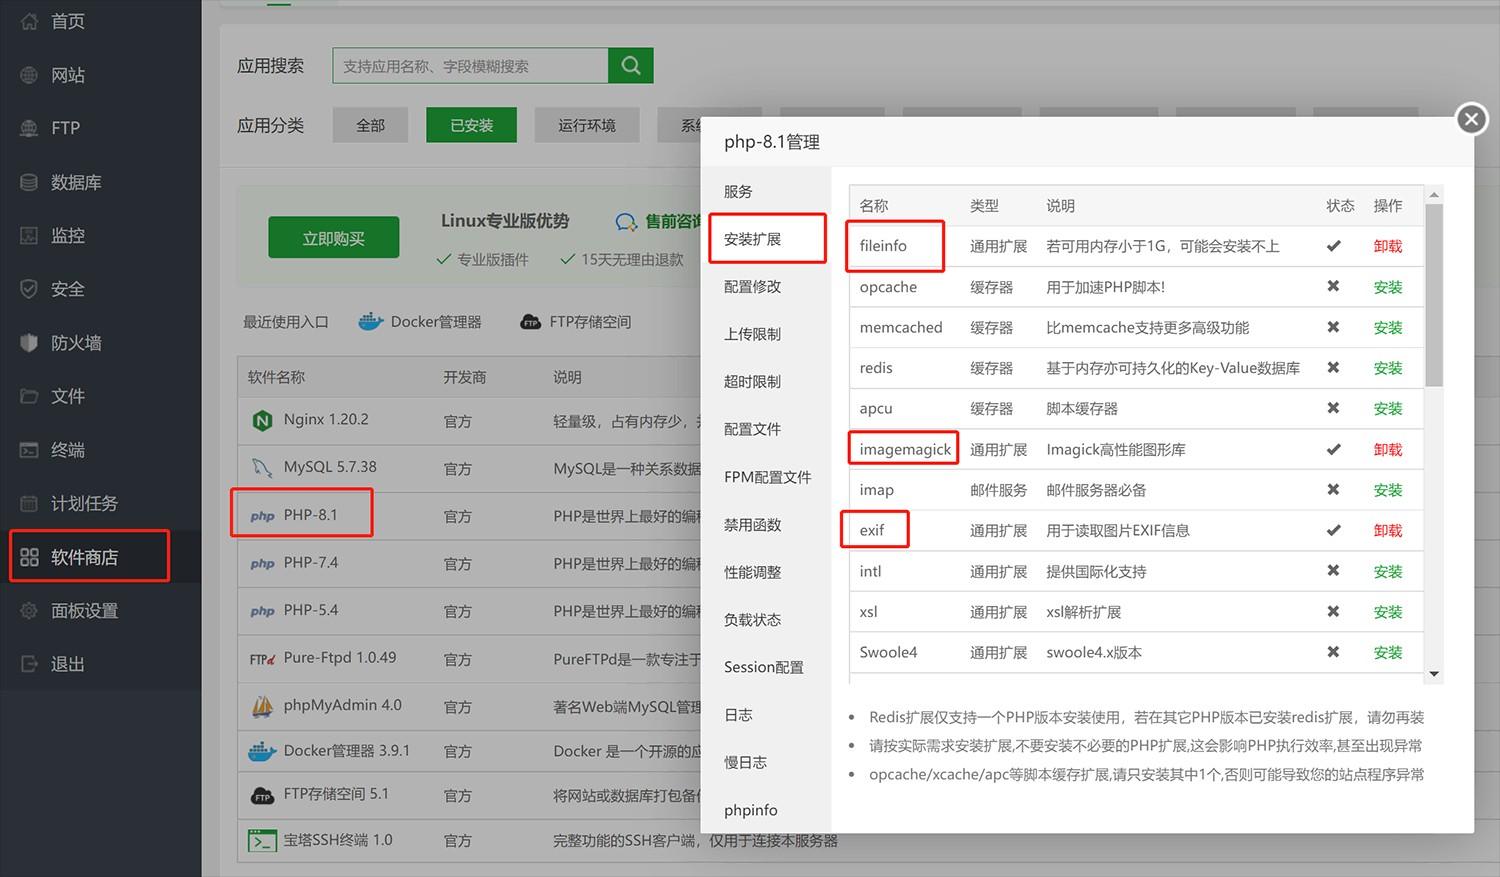The image size is (1500, 877).
Task: Install the xsl extension
Action: click(1388, 612)
